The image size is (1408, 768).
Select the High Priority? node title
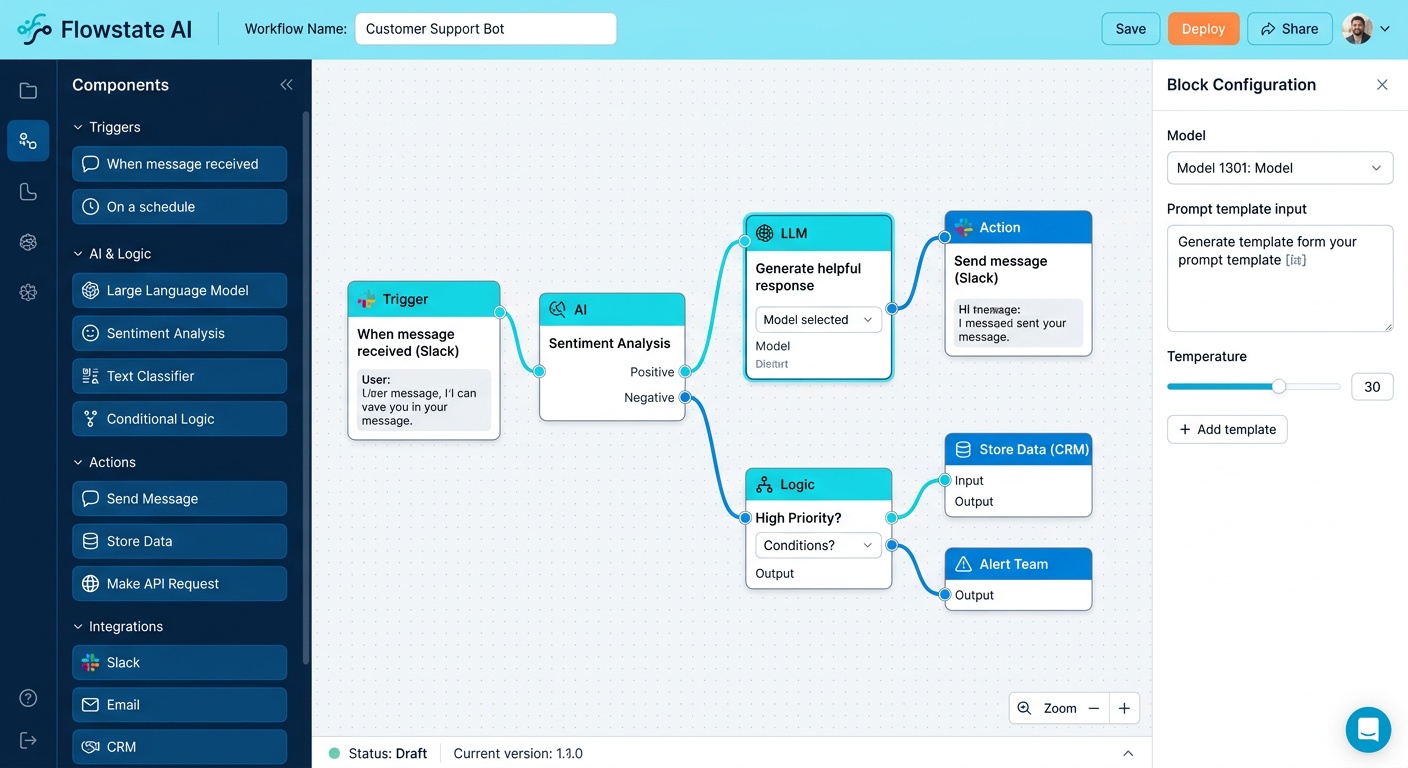coord(798,518)
